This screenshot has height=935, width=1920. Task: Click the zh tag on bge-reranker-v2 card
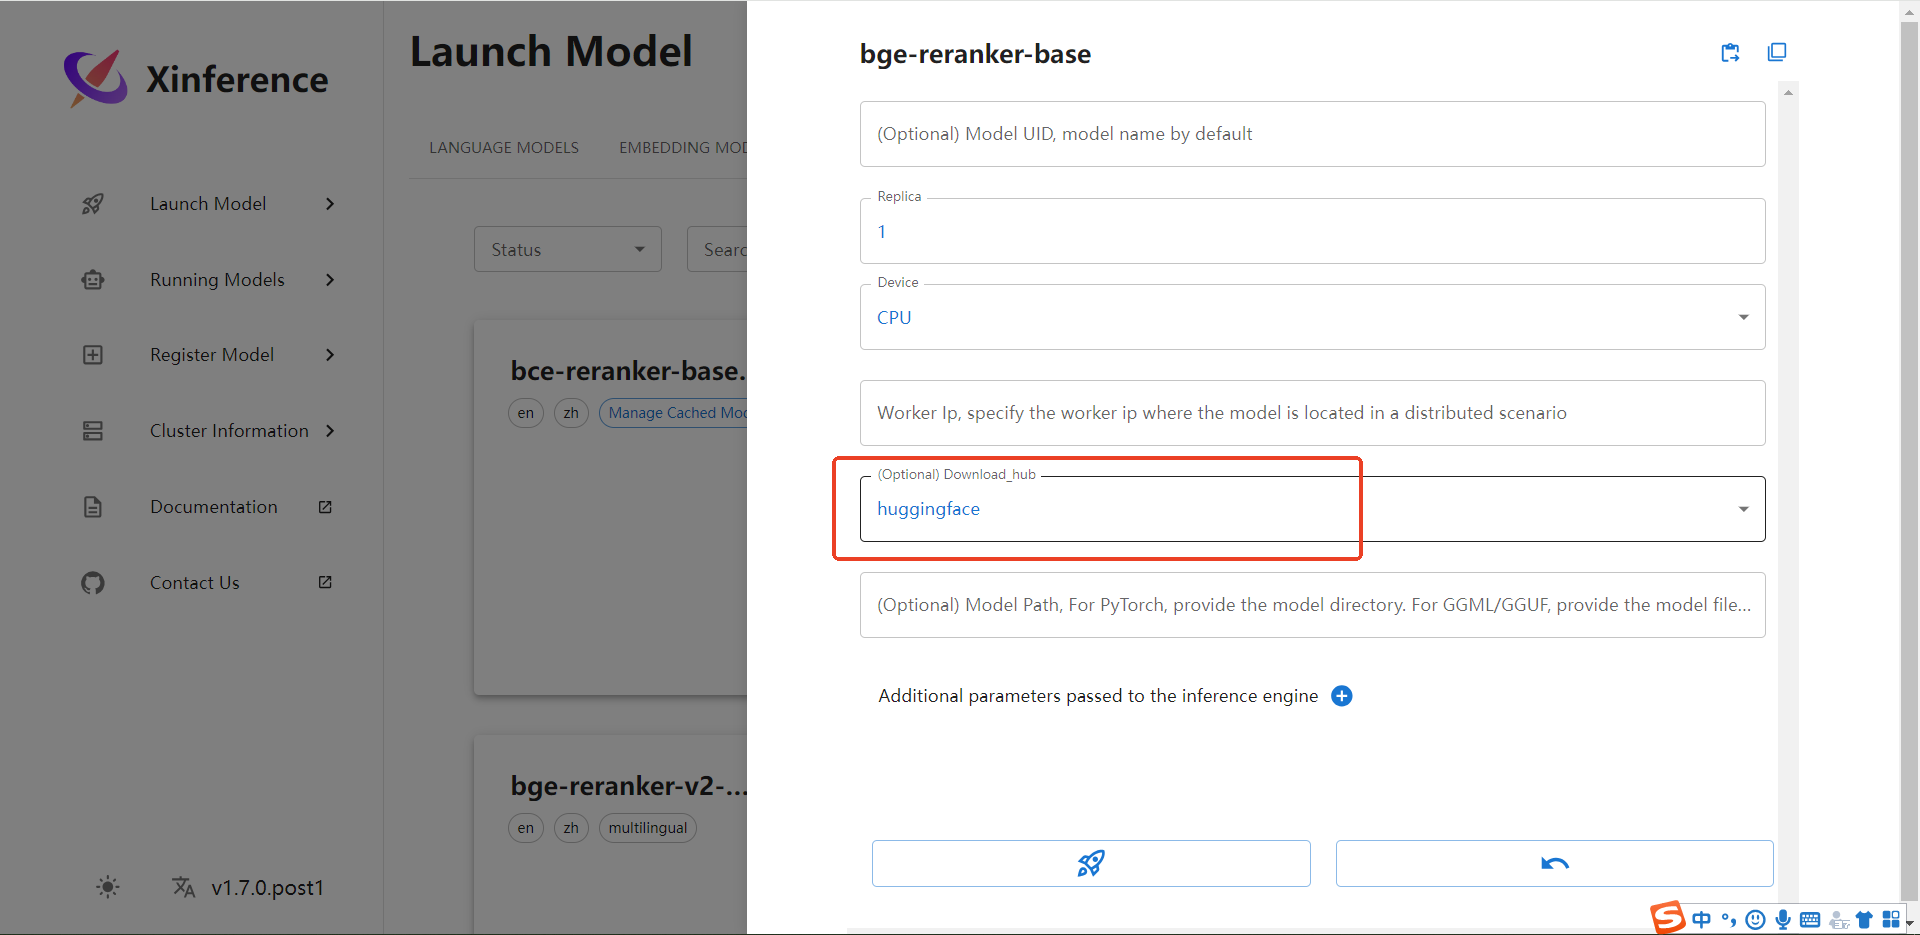point(571,828)
